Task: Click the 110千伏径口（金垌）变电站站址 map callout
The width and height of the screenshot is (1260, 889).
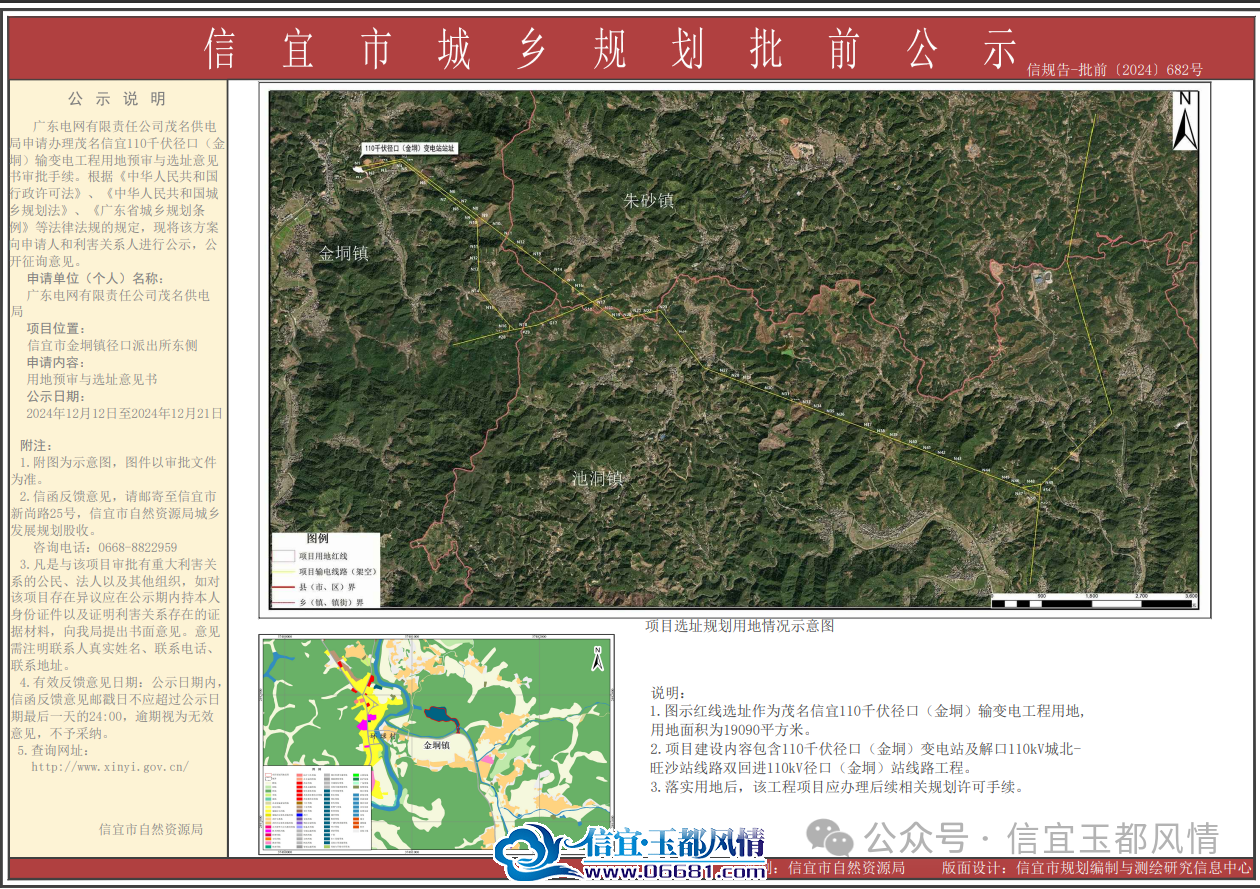Action: (410, 147)
